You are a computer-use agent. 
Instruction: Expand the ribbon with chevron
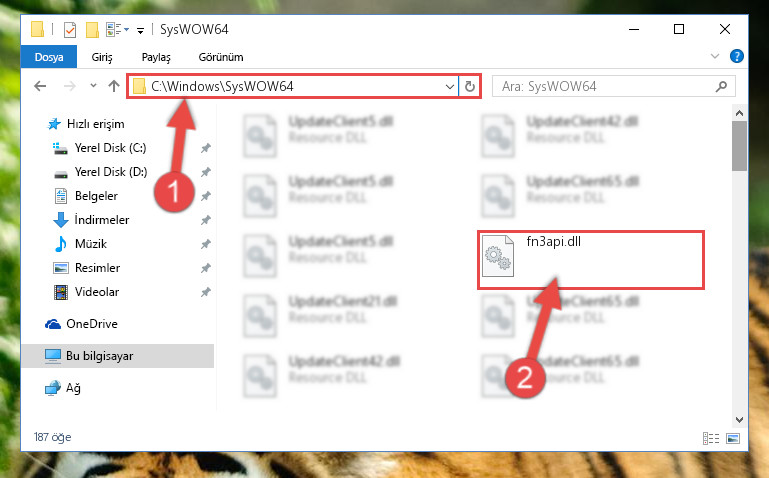point(715,56)
